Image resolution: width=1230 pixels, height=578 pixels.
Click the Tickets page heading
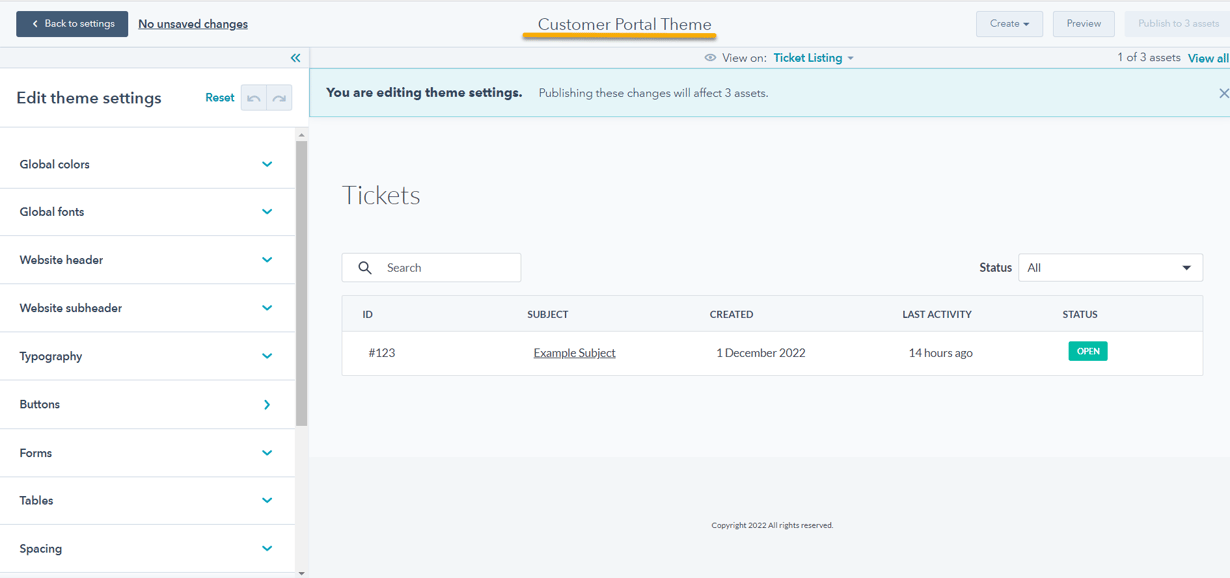coord(381,195)
